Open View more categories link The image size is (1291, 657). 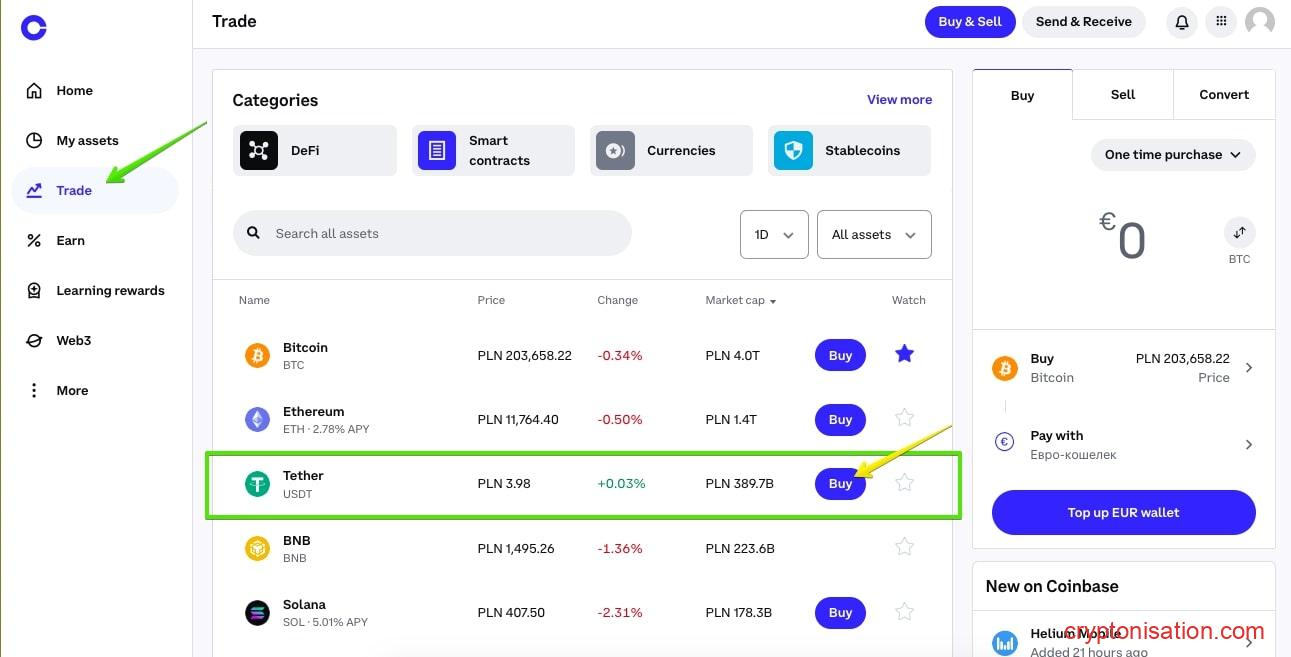(x=898, y=99)
